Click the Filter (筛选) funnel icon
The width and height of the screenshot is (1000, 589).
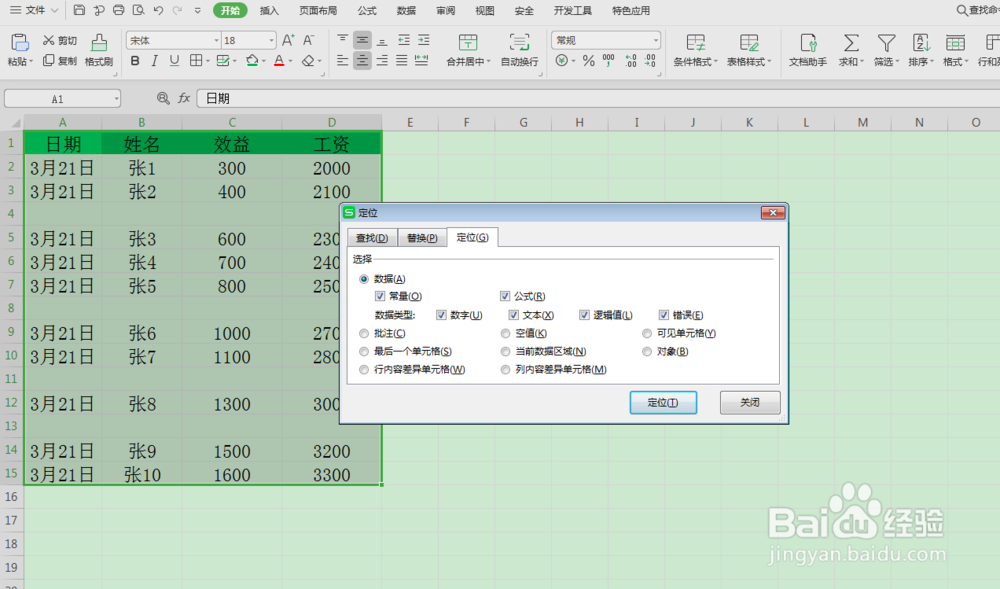pos(886,43)
